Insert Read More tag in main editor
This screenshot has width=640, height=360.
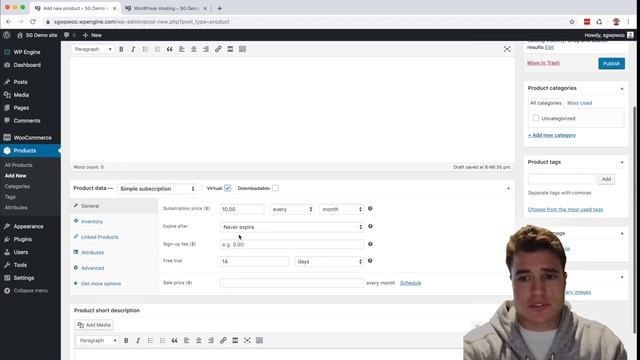(230, 49)
